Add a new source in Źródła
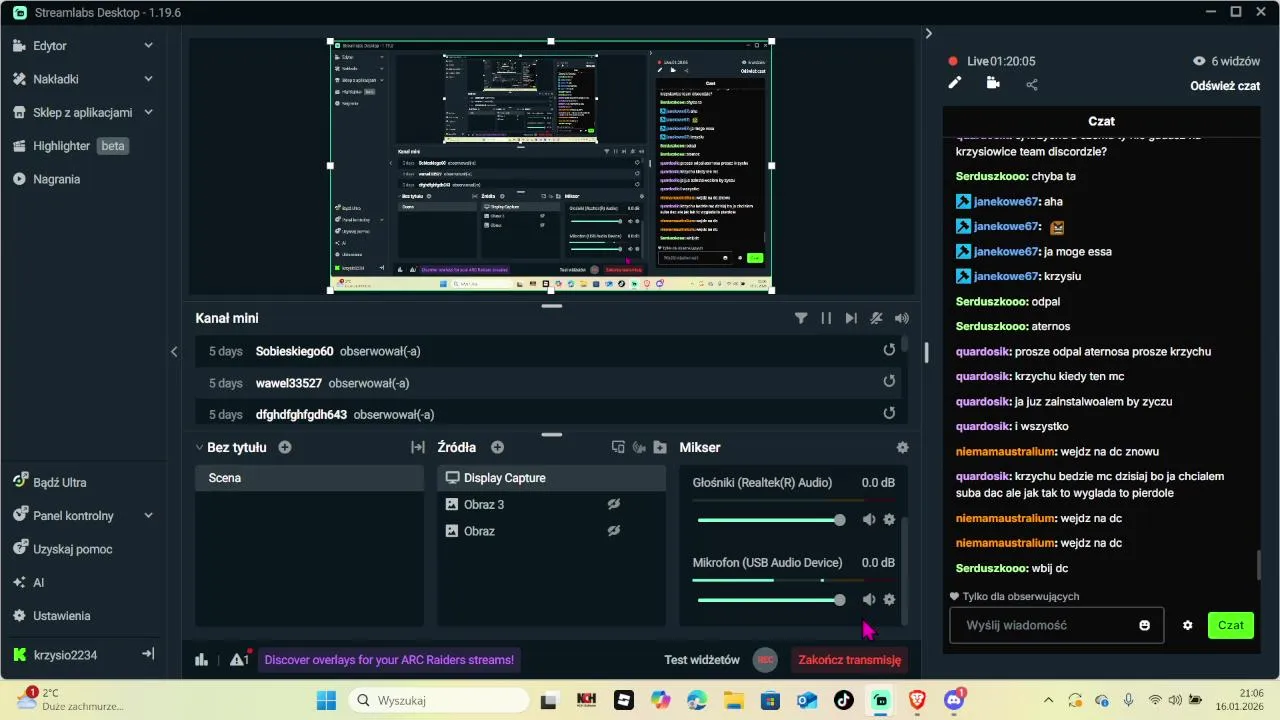The width and height of the screenshot is (1280, 720). click(x=497, y=447)
